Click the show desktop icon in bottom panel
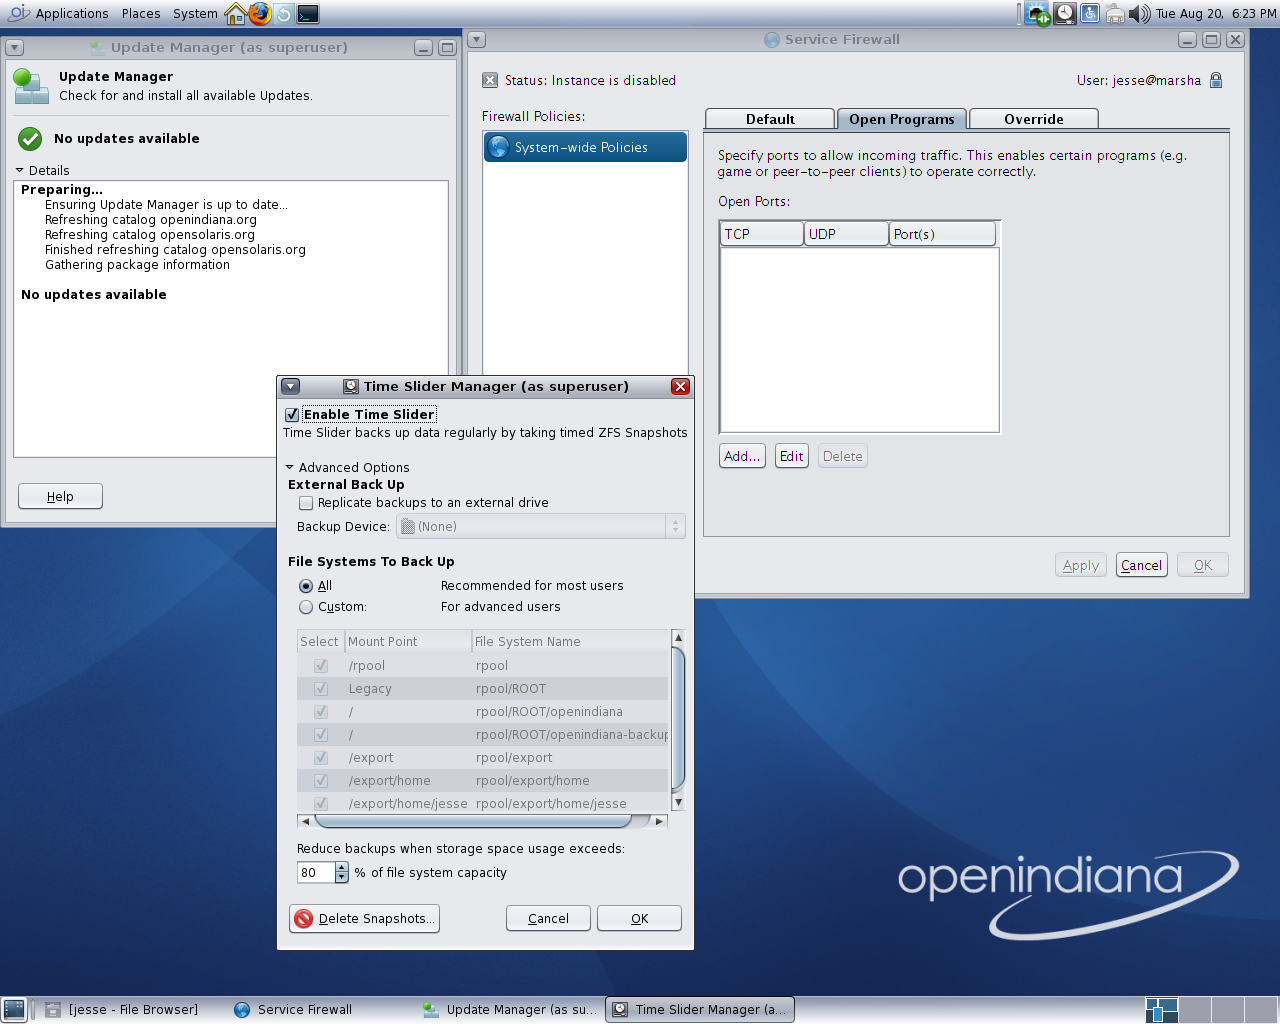The width and height of the screenshot is (1280, 1024). pos(14,1010)
